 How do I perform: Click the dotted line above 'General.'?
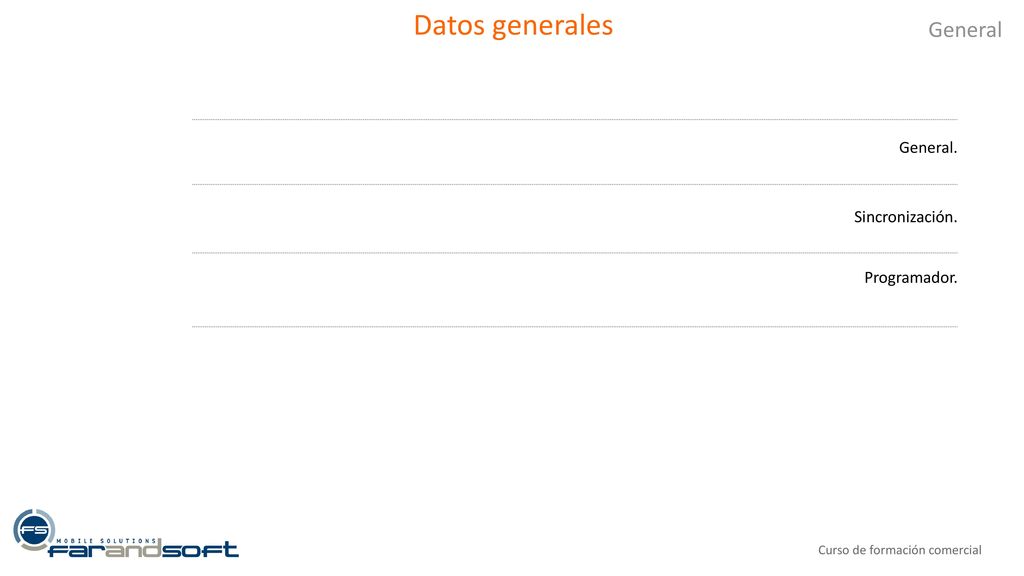click(575, 120)
